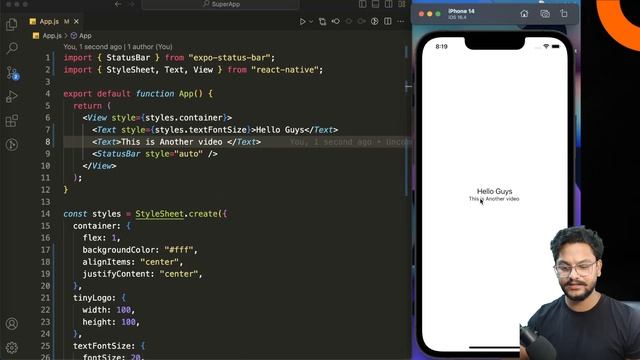Close the App.js tab
Viewport: 640px width, 360px height.
(x=76, y=22)
